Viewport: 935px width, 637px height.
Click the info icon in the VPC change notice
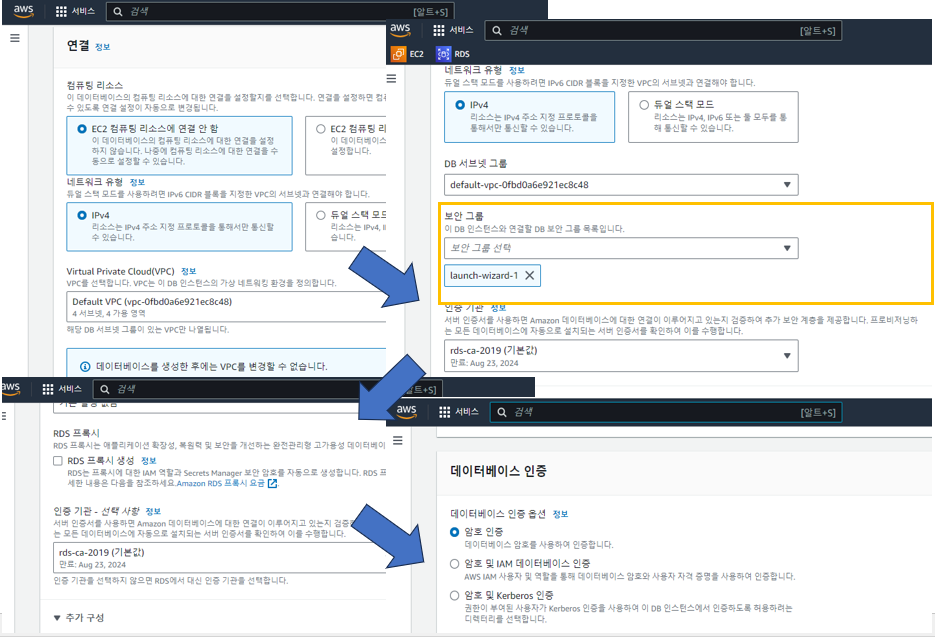coord(85,366)
